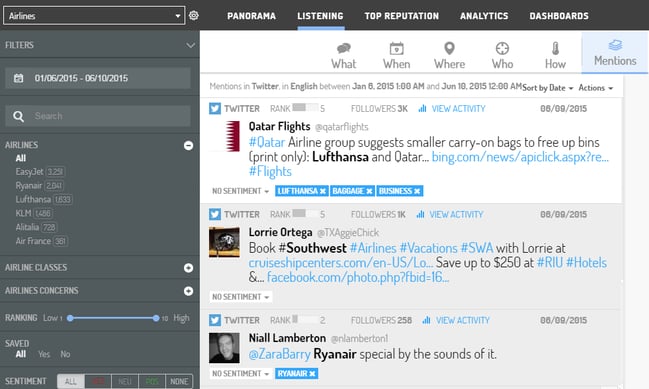Click Twitter icon on Qatar Flights mention
The height and width of the screenshot is (389, 649).
click(x=215, y=108)
